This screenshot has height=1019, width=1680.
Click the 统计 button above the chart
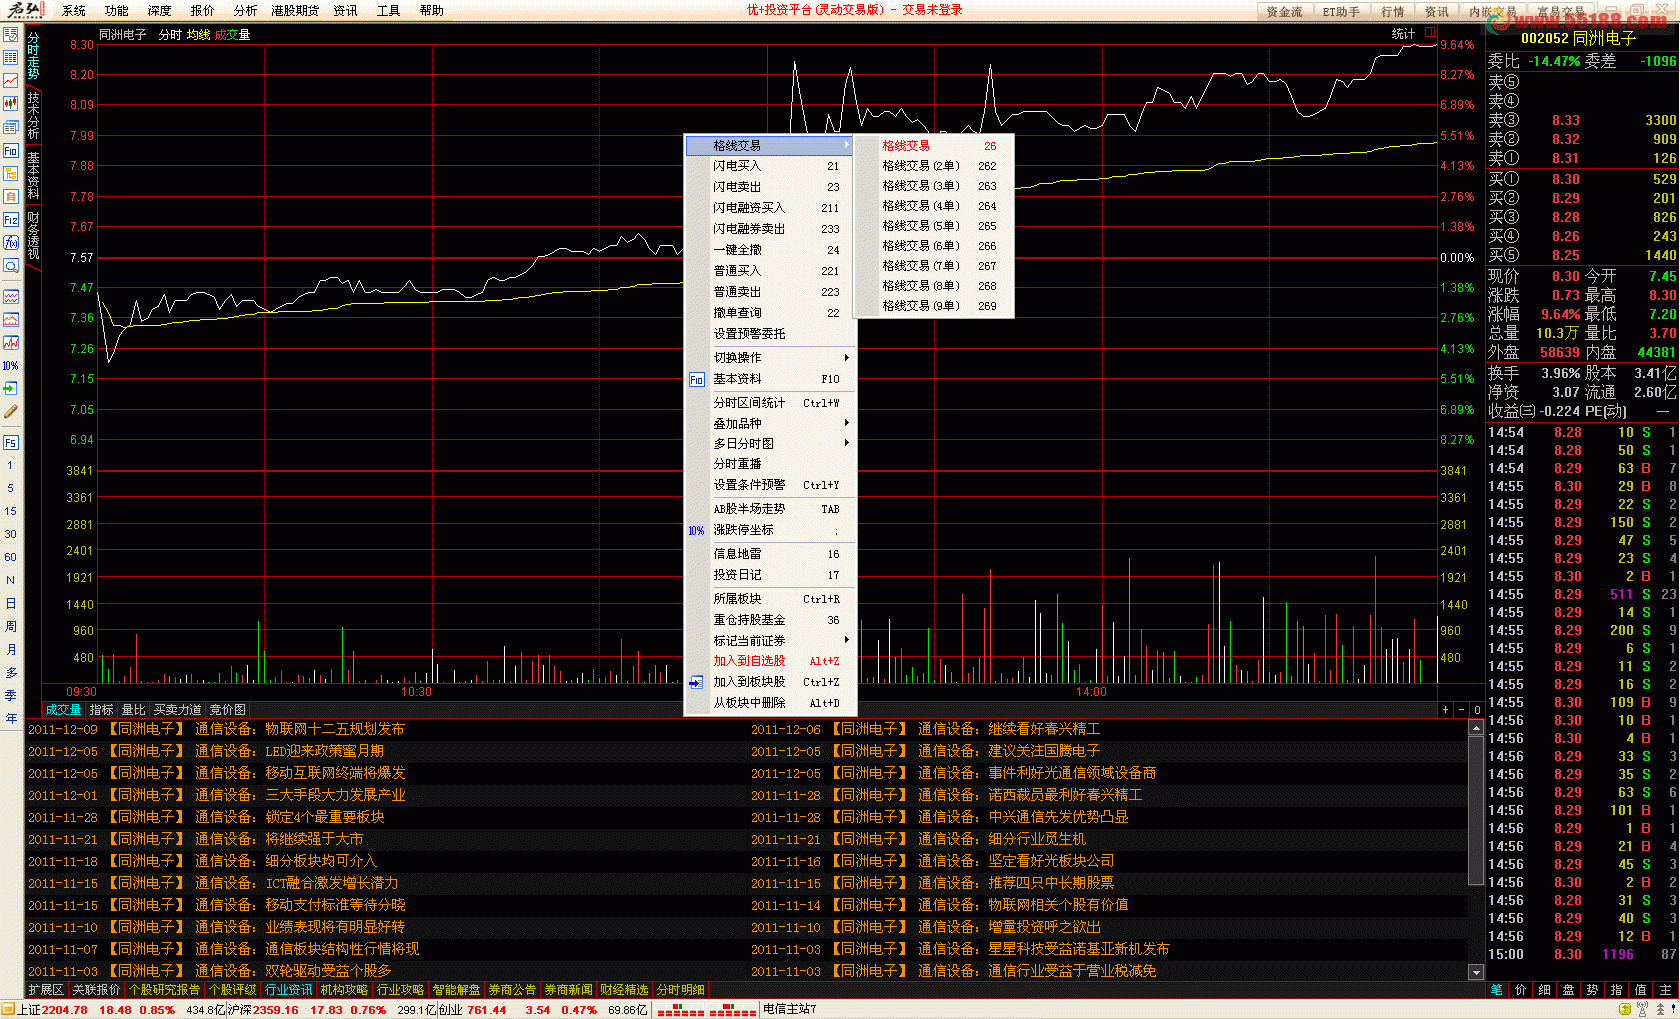click(x=1403, y=34)
